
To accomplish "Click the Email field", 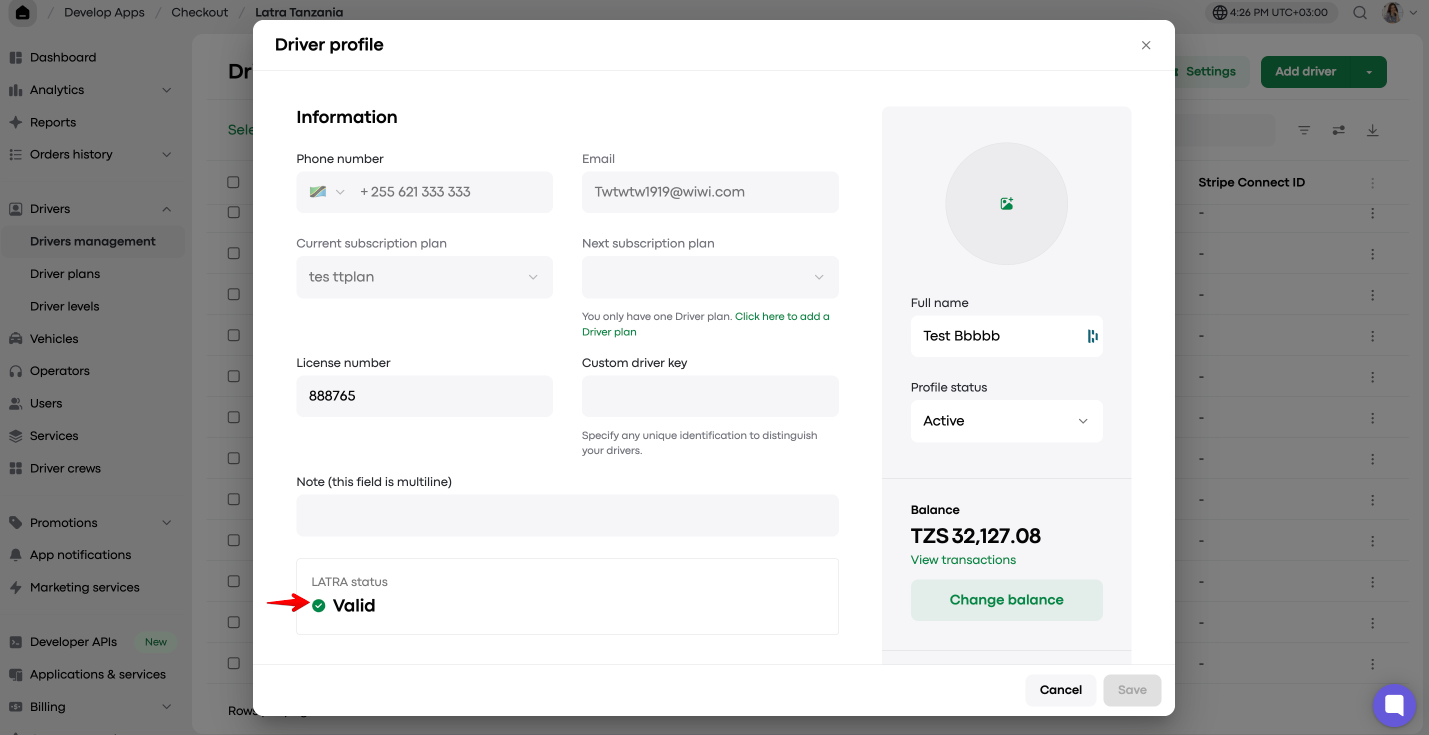I will pos(710,192).
